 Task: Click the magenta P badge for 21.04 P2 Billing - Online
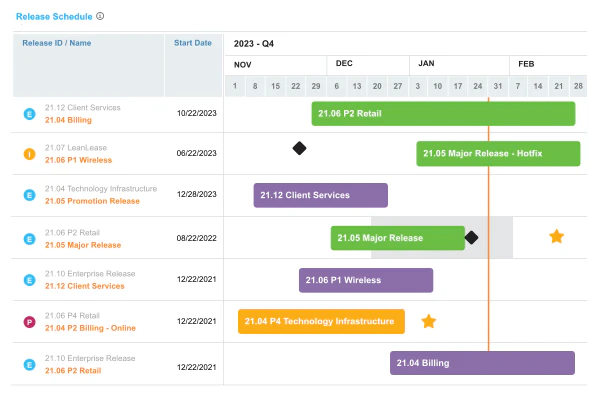coord(29,322)
